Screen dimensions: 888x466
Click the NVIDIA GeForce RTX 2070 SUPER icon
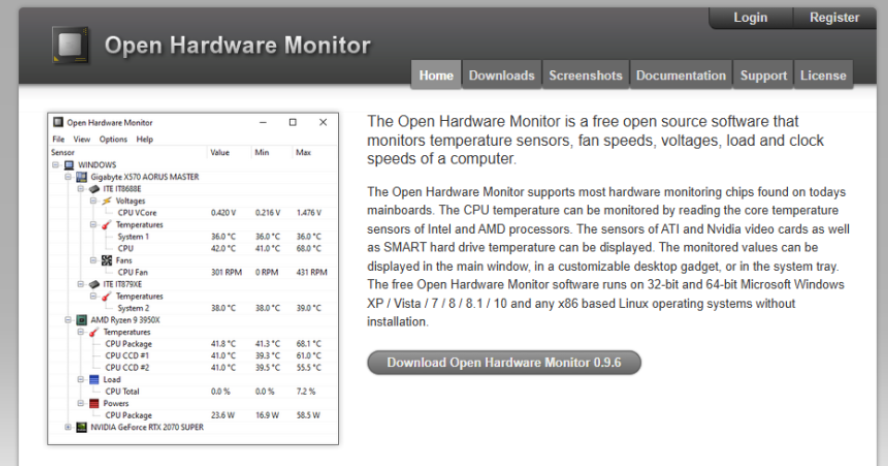pos(82,427)
